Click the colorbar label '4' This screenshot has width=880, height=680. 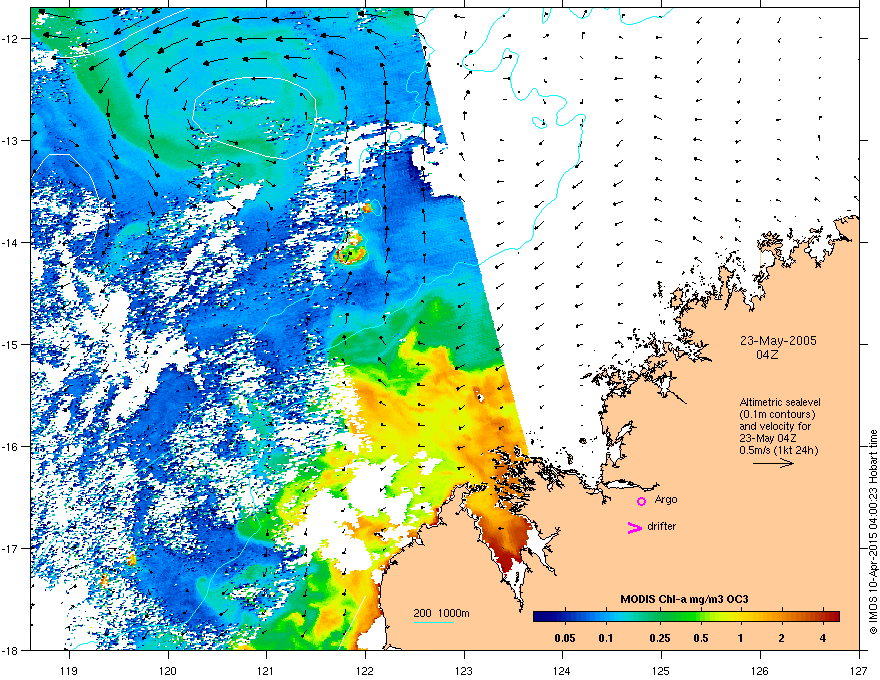[823, 638]
